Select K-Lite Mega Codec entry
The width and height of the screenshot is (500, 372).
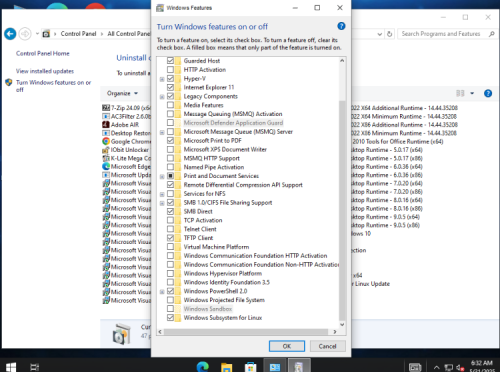point(127,158)
